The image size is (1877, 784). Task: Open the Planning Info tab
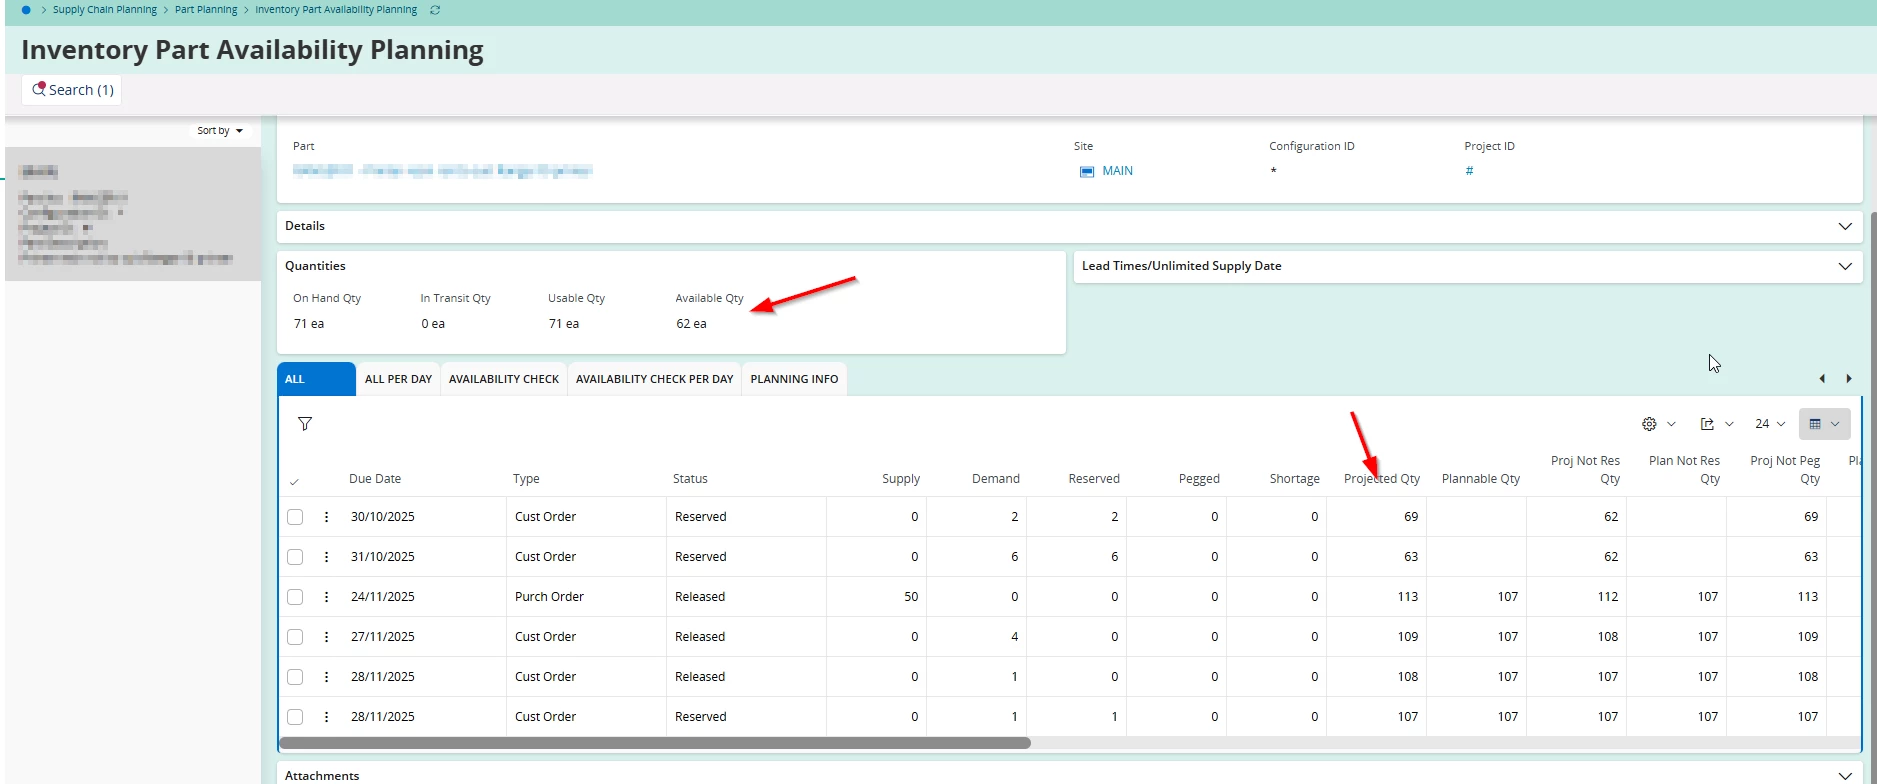(794, 379)
